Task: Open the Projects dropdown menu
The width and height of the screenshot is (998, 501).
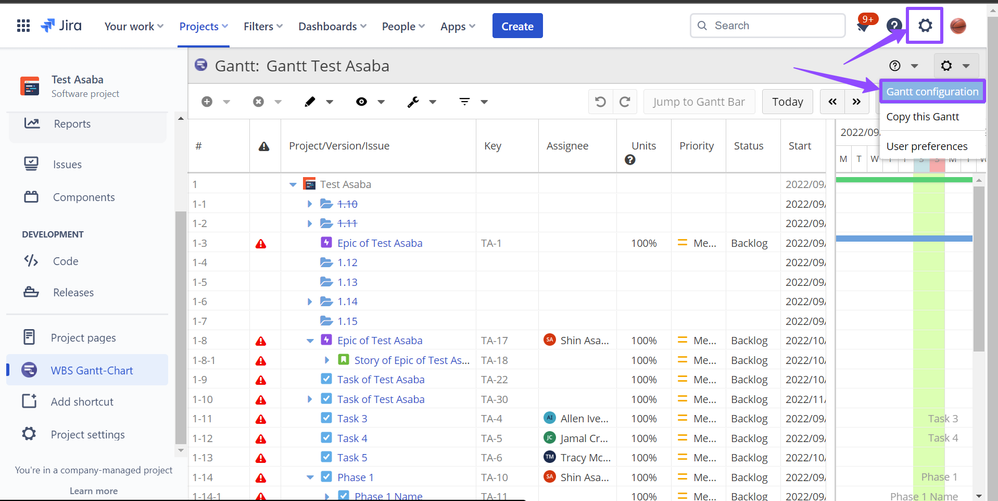Action: coord(203,26)
